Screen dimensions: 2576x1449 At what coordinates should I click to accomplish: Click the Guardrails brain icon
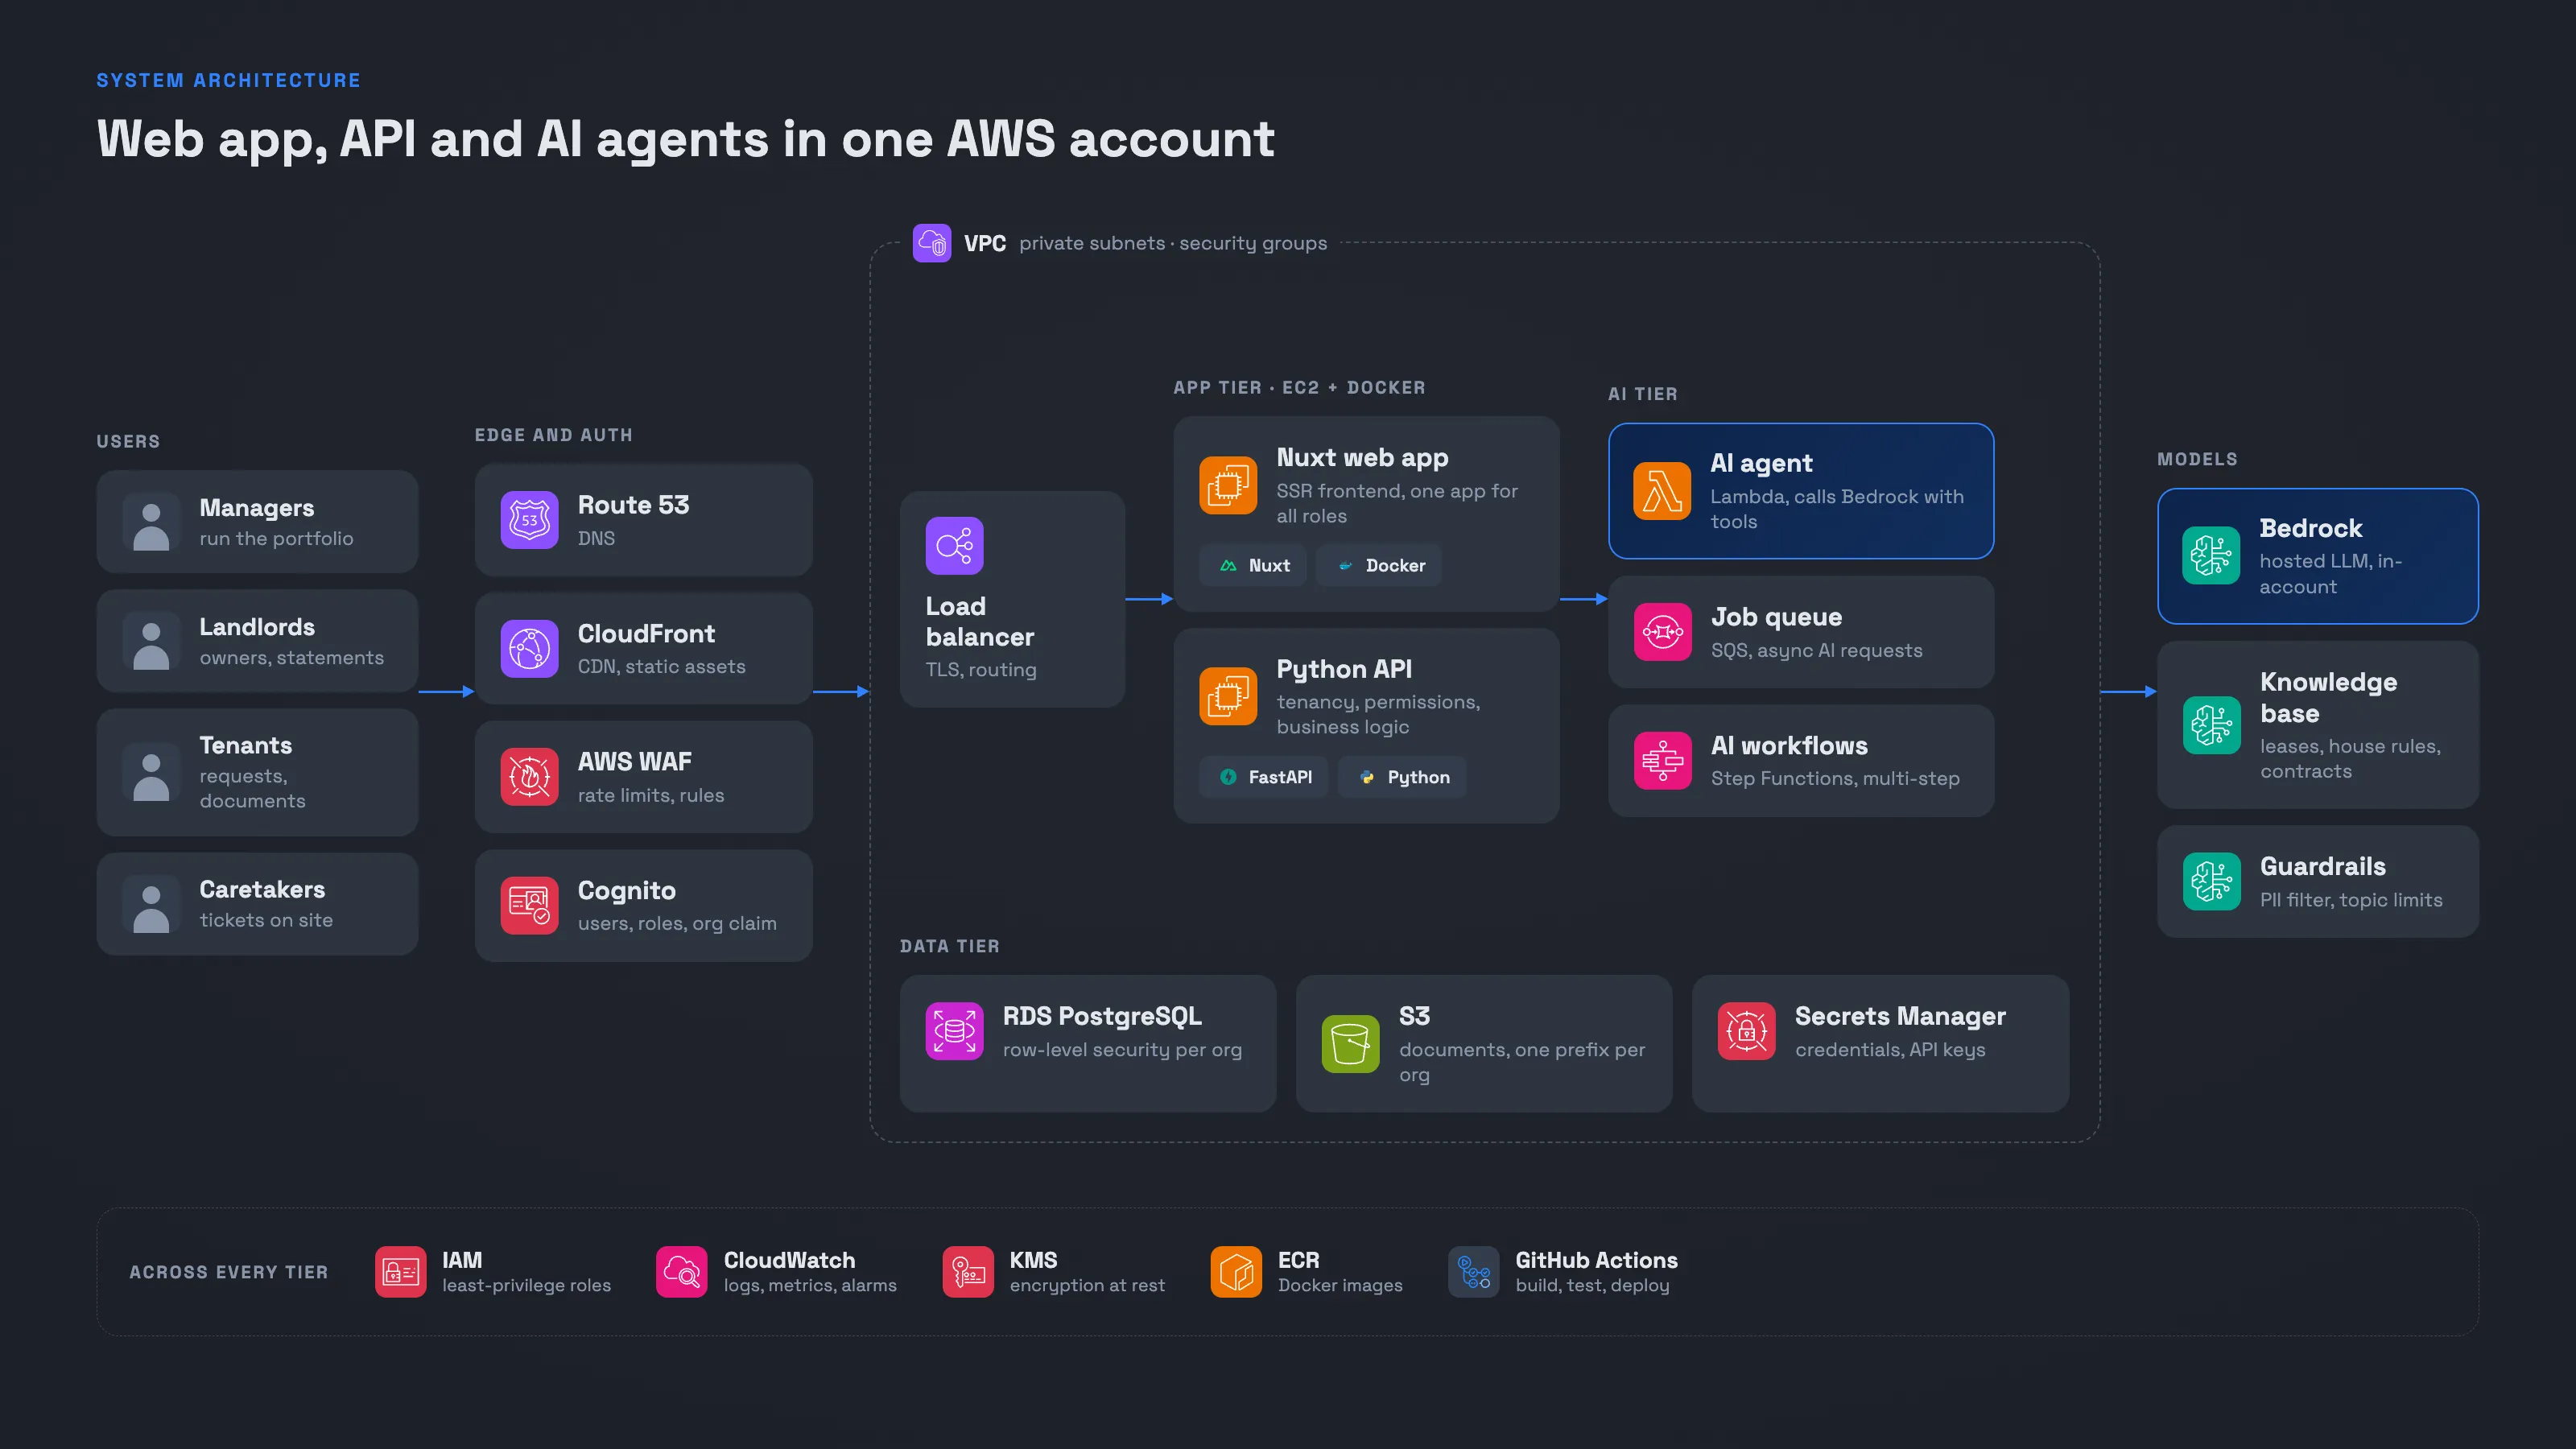(2211, 882)
